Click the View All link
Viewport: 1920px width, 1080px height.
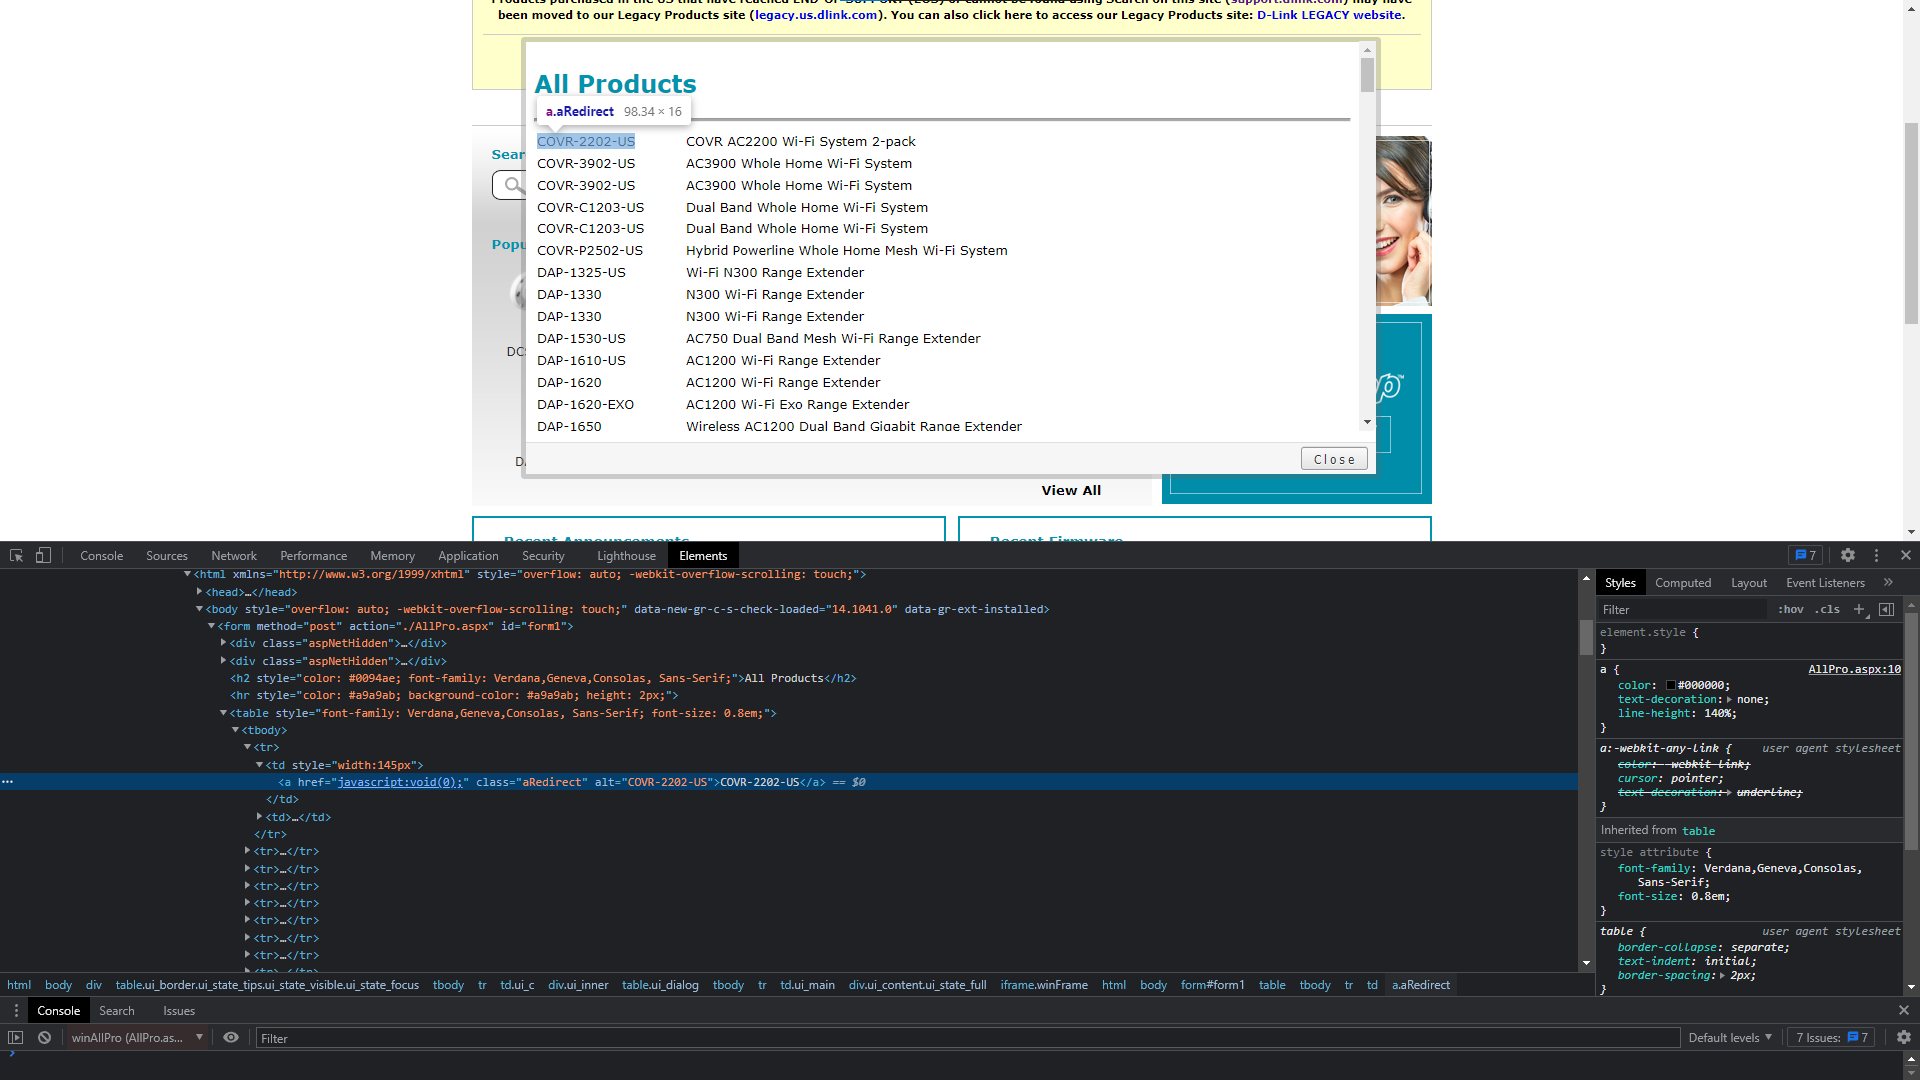1071,491
